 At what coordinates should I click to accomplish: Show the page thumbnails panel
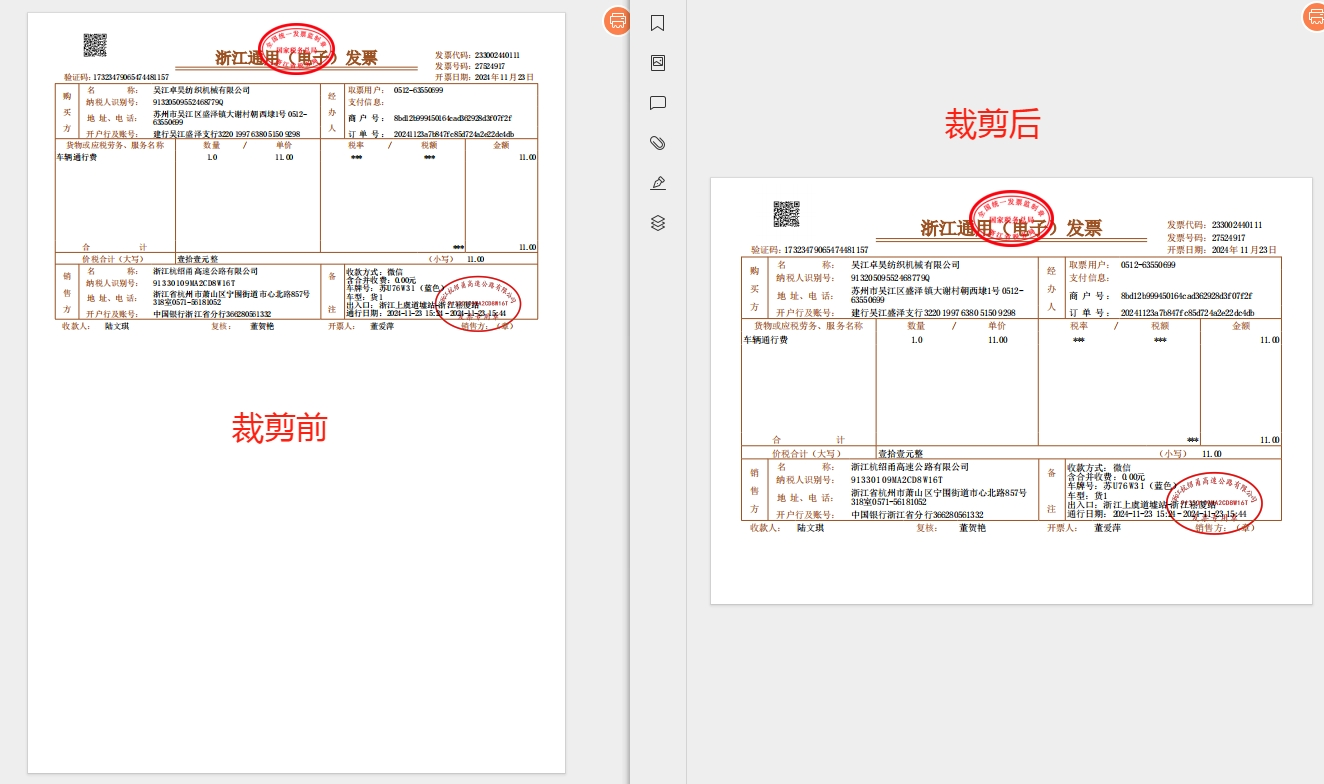[x=658, y=63]
